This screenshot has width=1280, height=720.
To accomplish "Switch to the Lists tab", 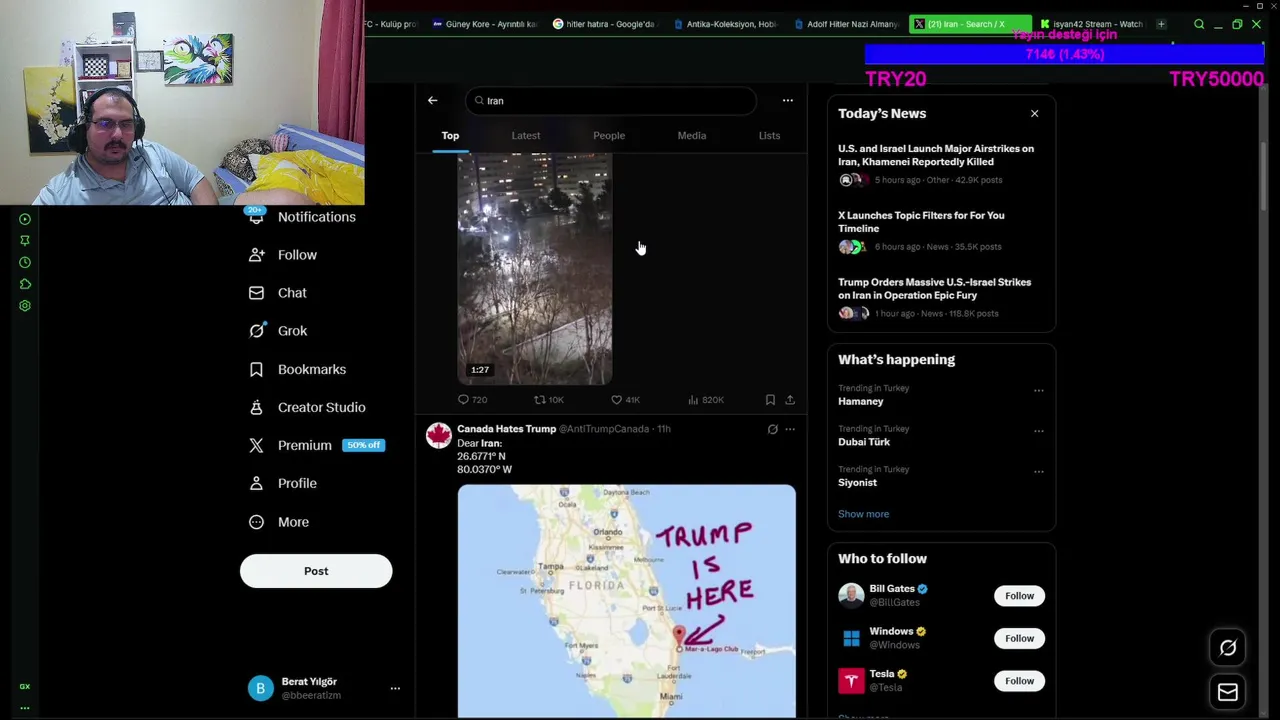I will tap(769, 136).
